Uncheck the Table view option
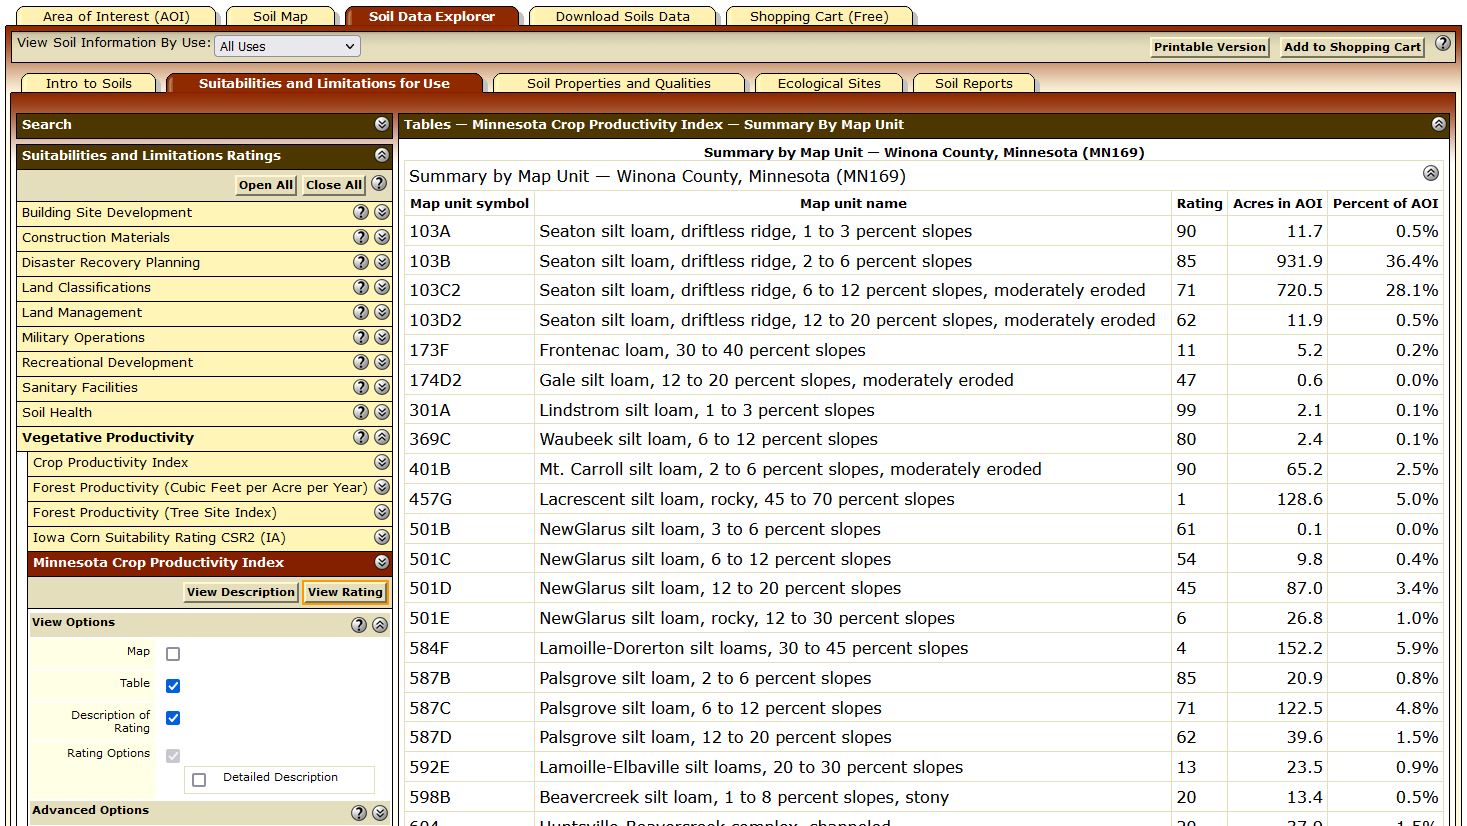The height and width of the screenshot is (826, 1467). click(173, 686)
